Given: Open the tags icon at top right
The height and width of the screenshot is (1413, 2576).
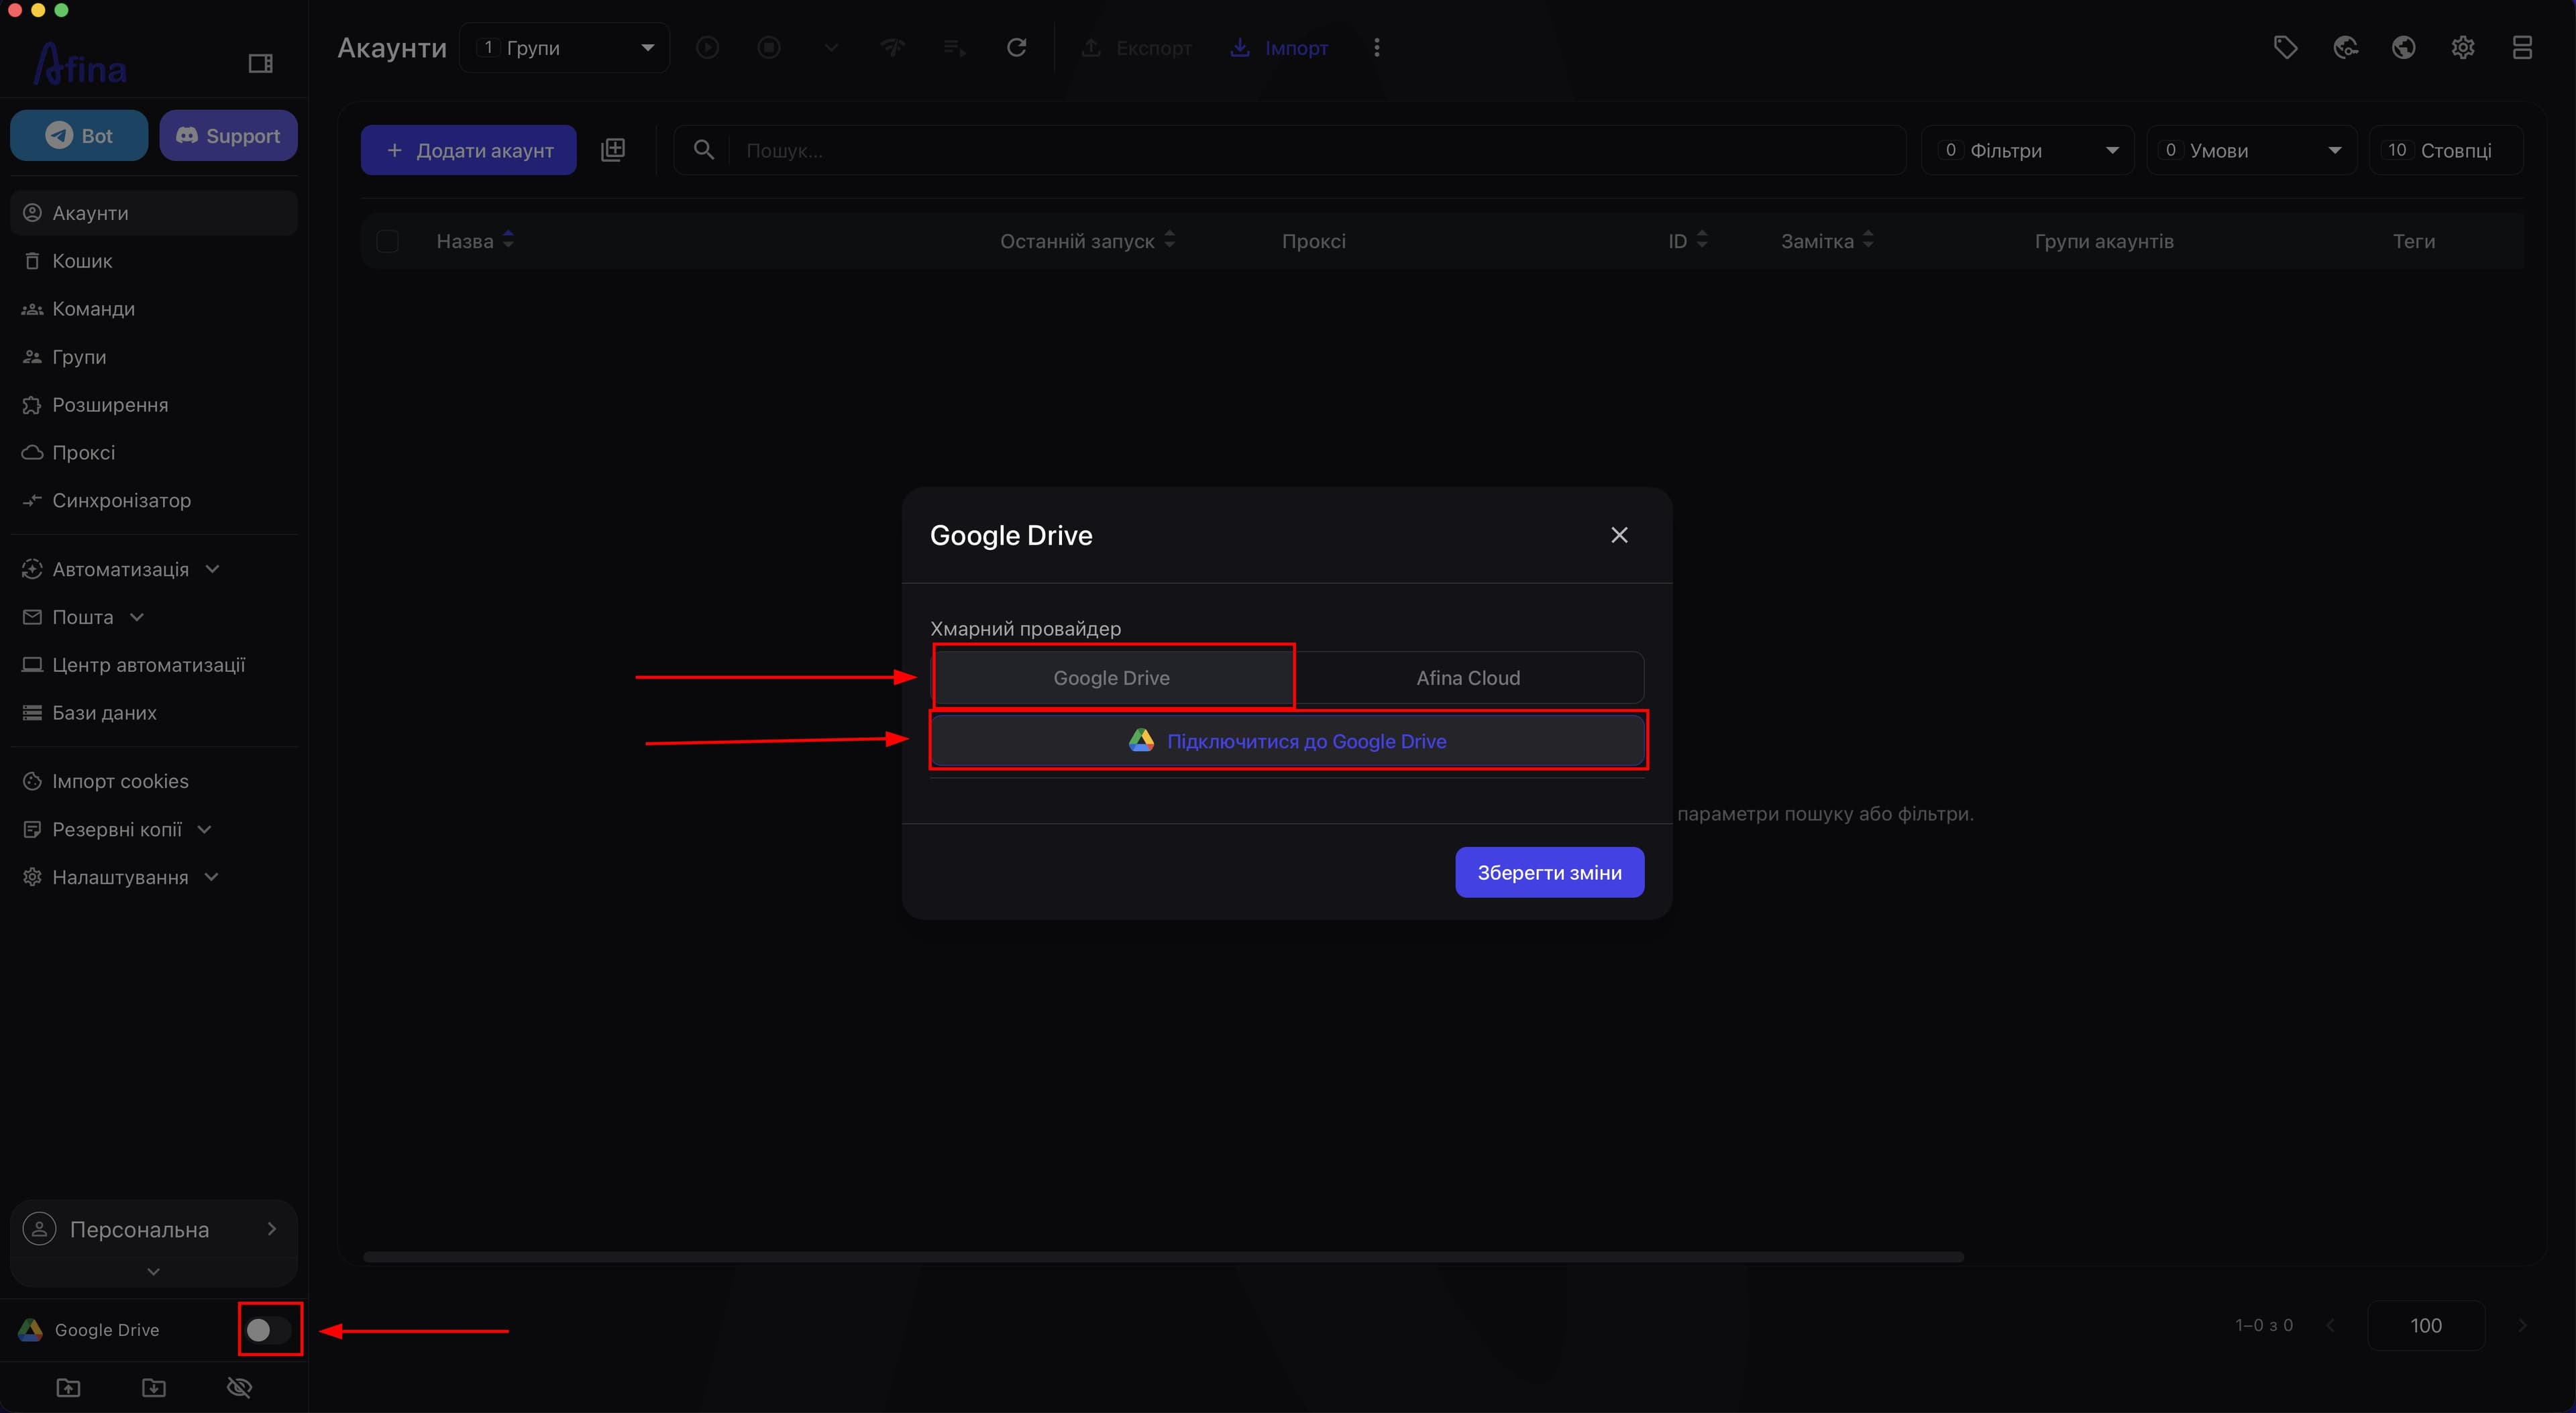Looking at the screenshot, I should (2285, 47).
